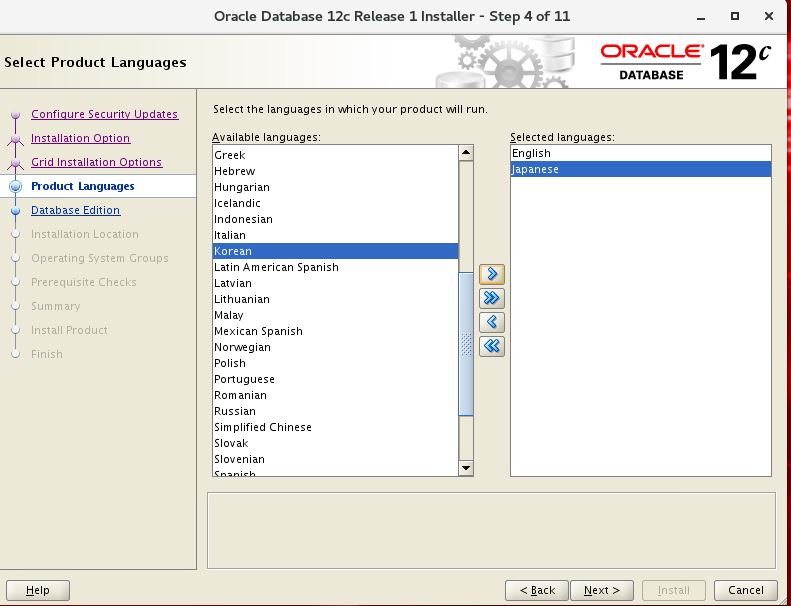Pick Simplified Chinese entry
The image size is (791, 606).
(x=335, y=427)
